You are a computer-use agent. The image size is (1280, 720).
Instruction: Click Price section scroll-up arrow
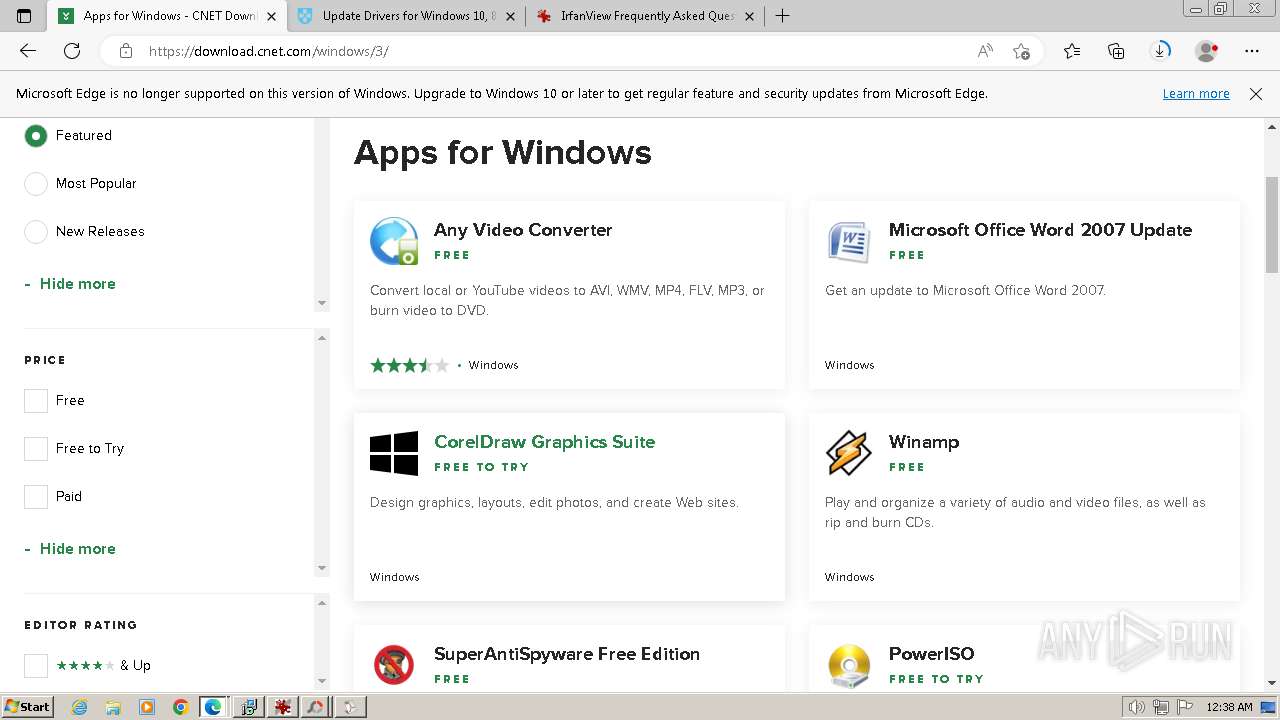pos(322,338)
